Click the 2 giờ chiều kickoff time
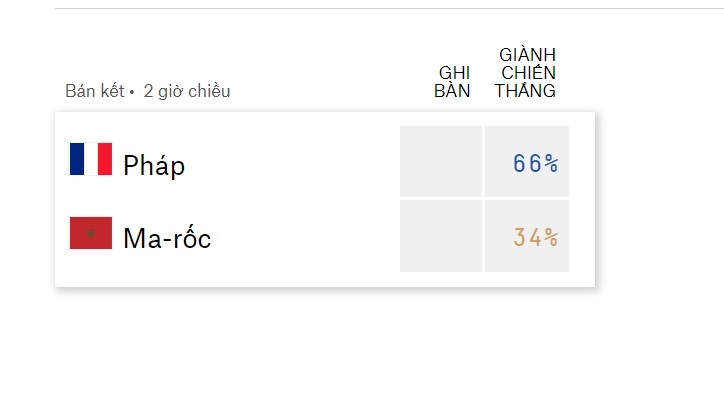 click(x=187, y=91)
